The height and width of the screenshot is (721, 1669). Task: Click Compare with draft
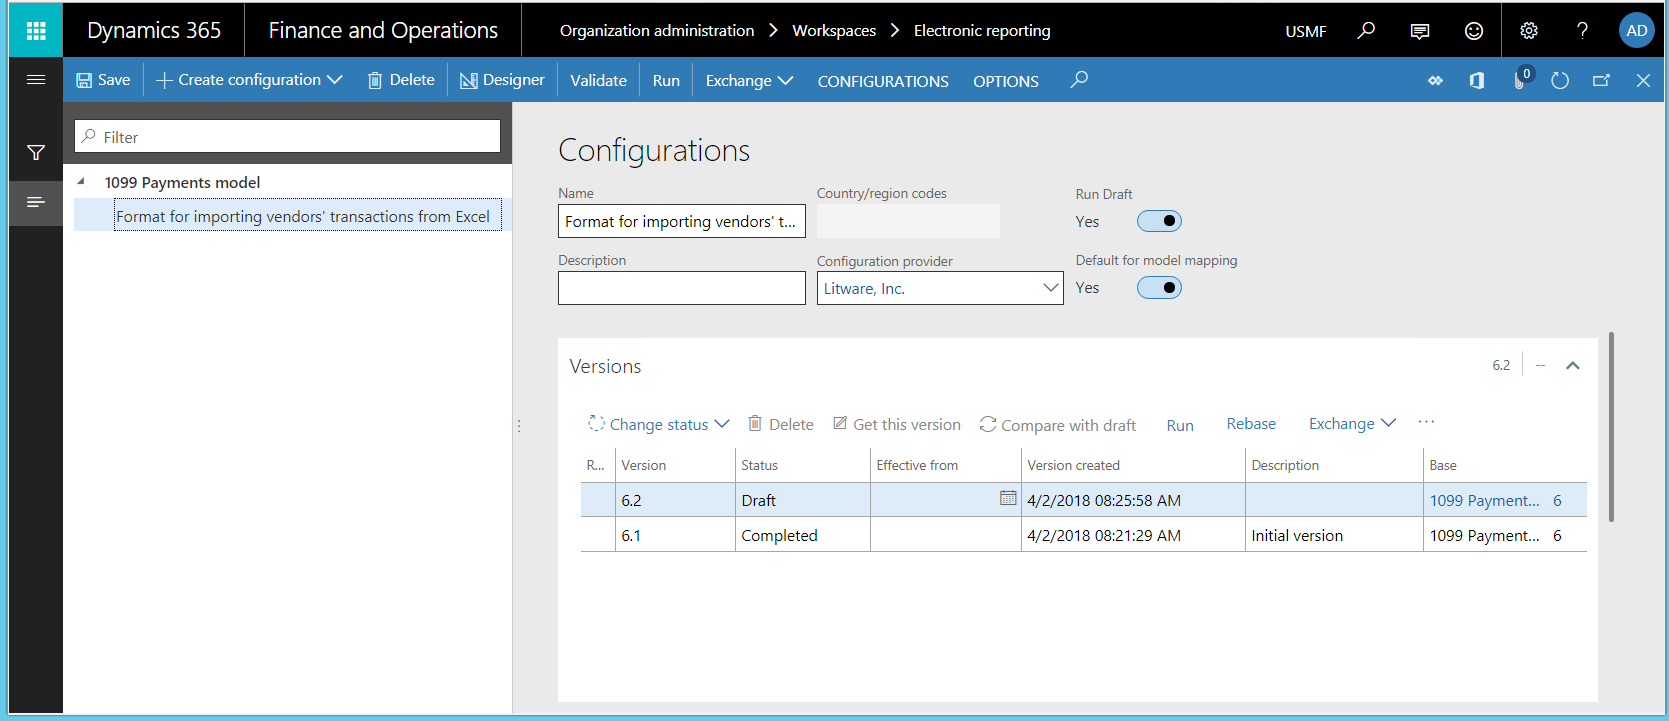click(1058, 425)
